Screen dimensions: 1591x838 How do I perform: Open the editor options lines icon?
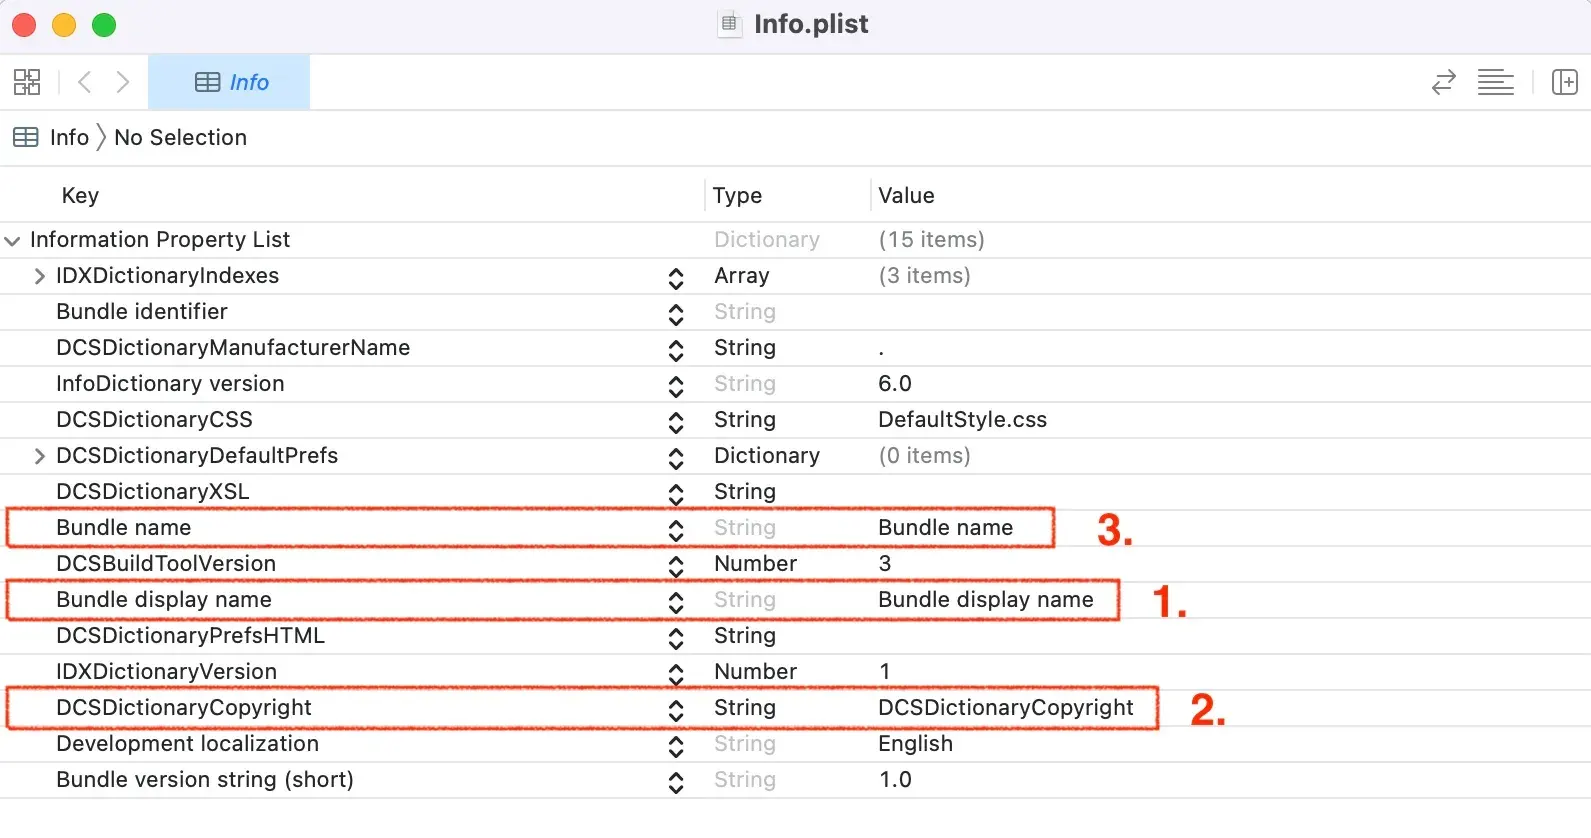1495,82
